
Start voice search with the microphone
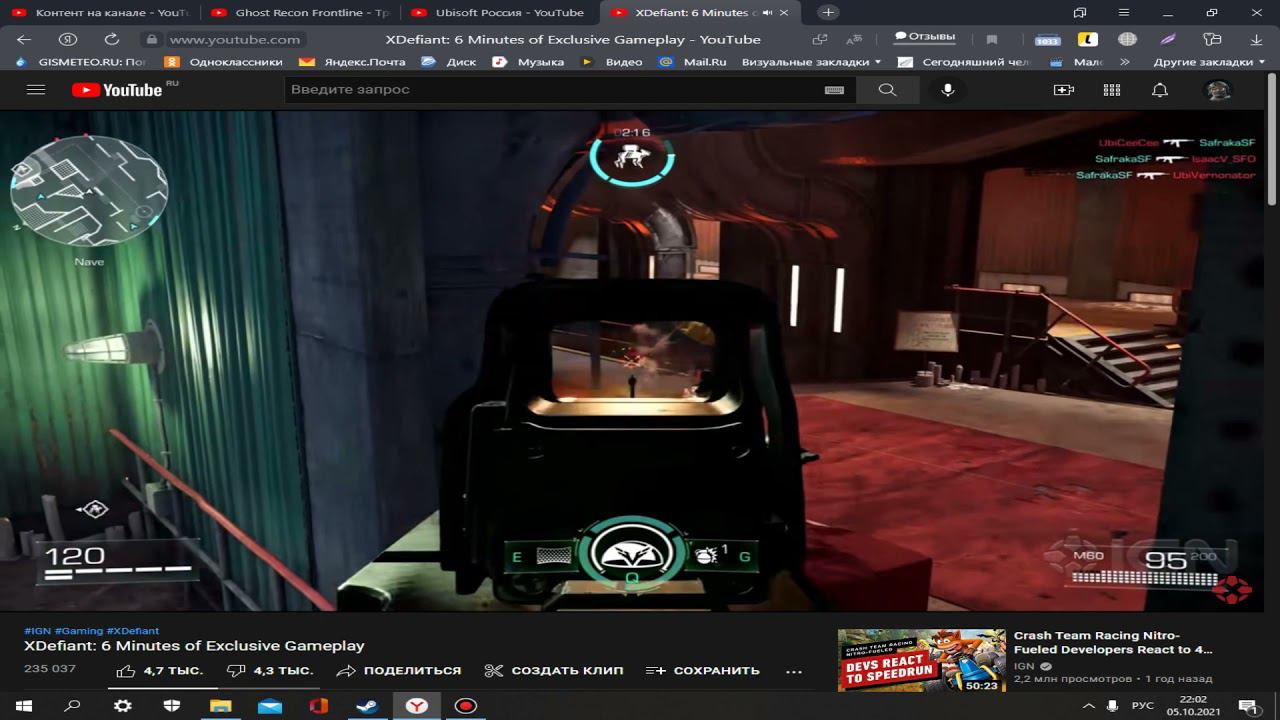tap(948, 90)
